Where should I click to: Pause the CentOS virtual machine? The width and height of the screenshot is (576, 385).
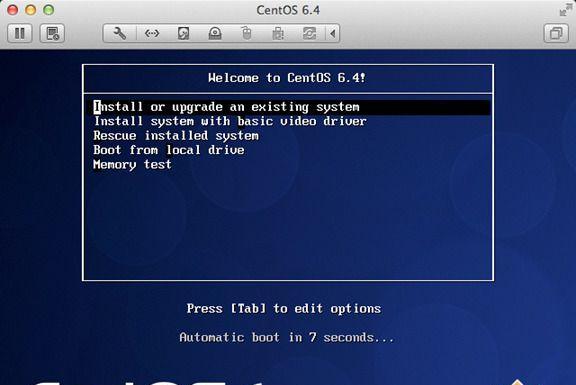point(20,33)
